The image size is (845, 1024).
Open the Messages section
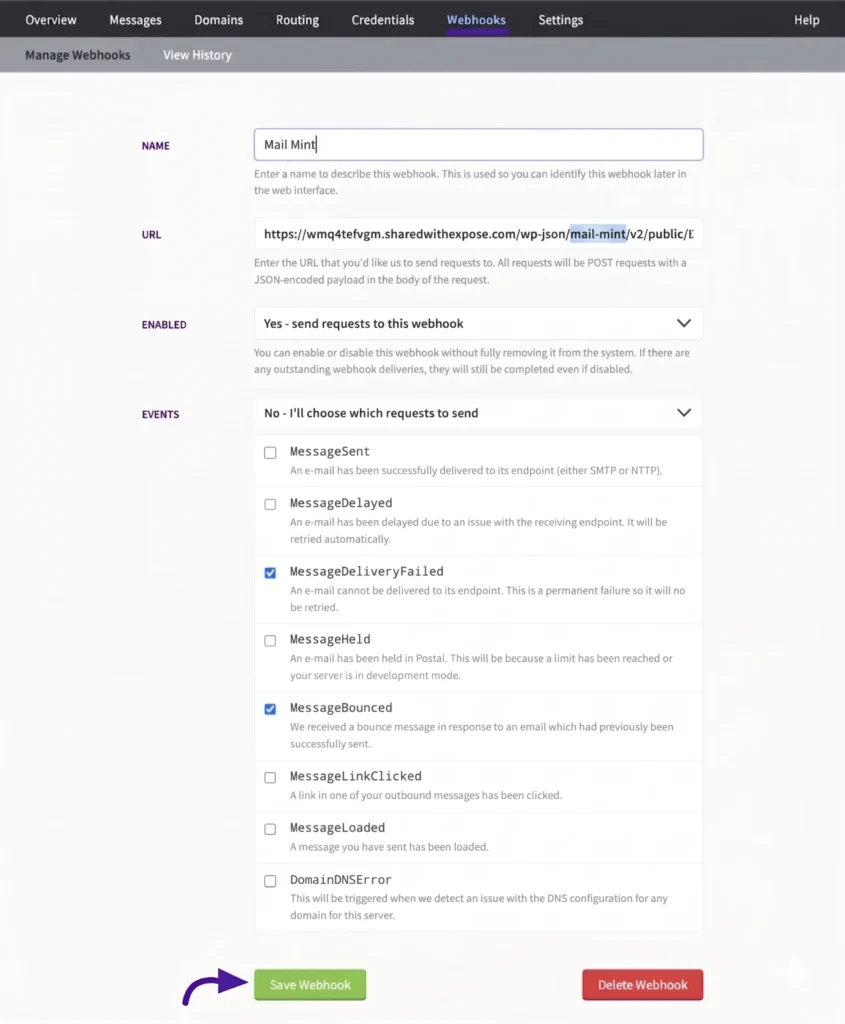pyautogui.click(x=135, y=19)
